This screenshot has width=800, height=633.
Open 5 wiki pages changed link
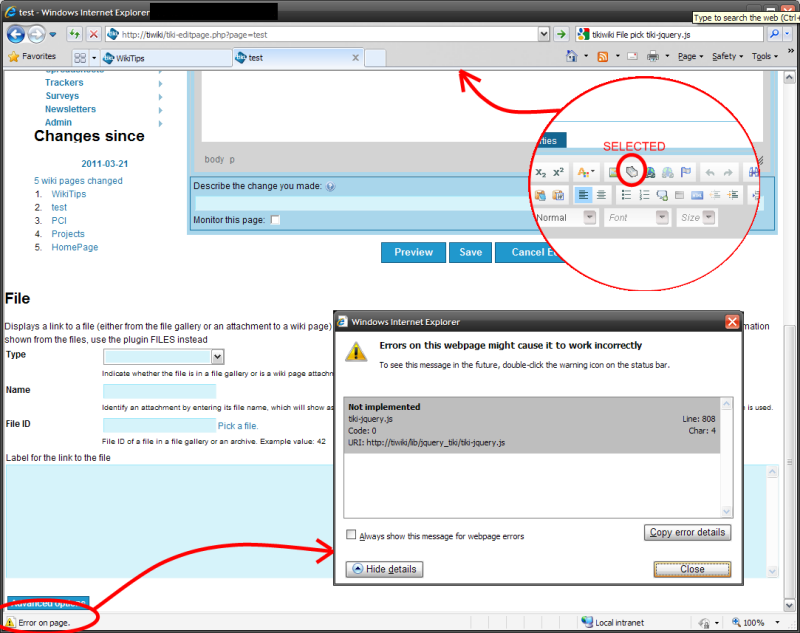78,181
